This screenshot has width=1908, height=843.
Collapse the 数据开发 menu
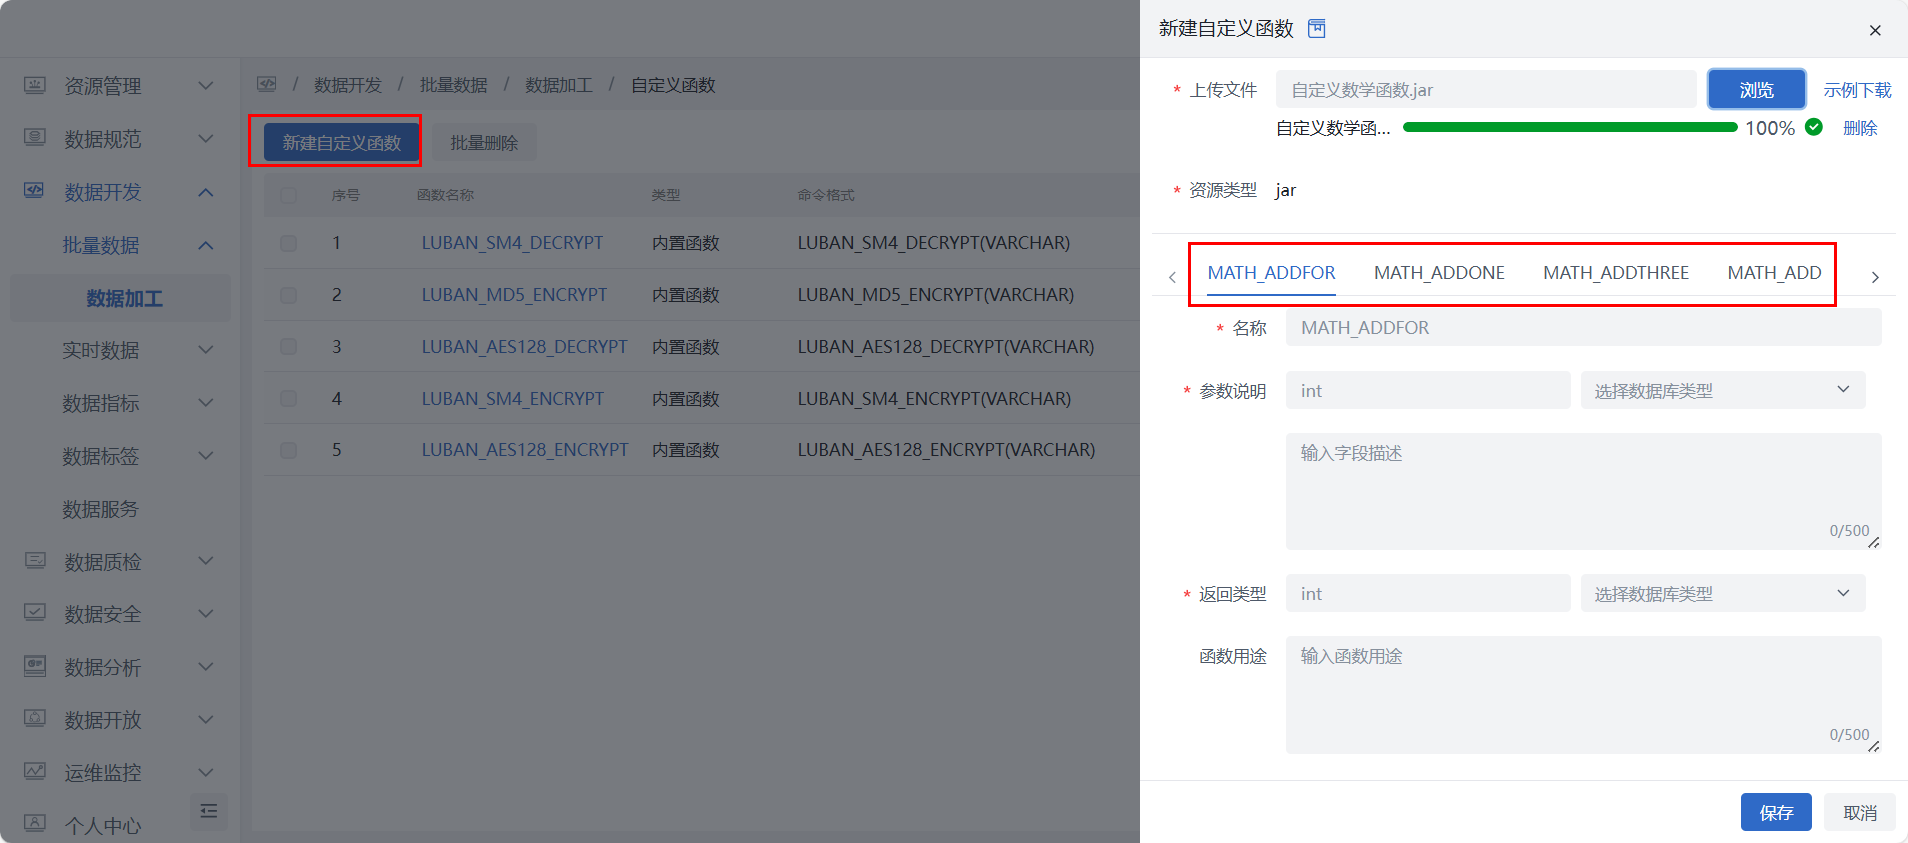tap(205, 192)
